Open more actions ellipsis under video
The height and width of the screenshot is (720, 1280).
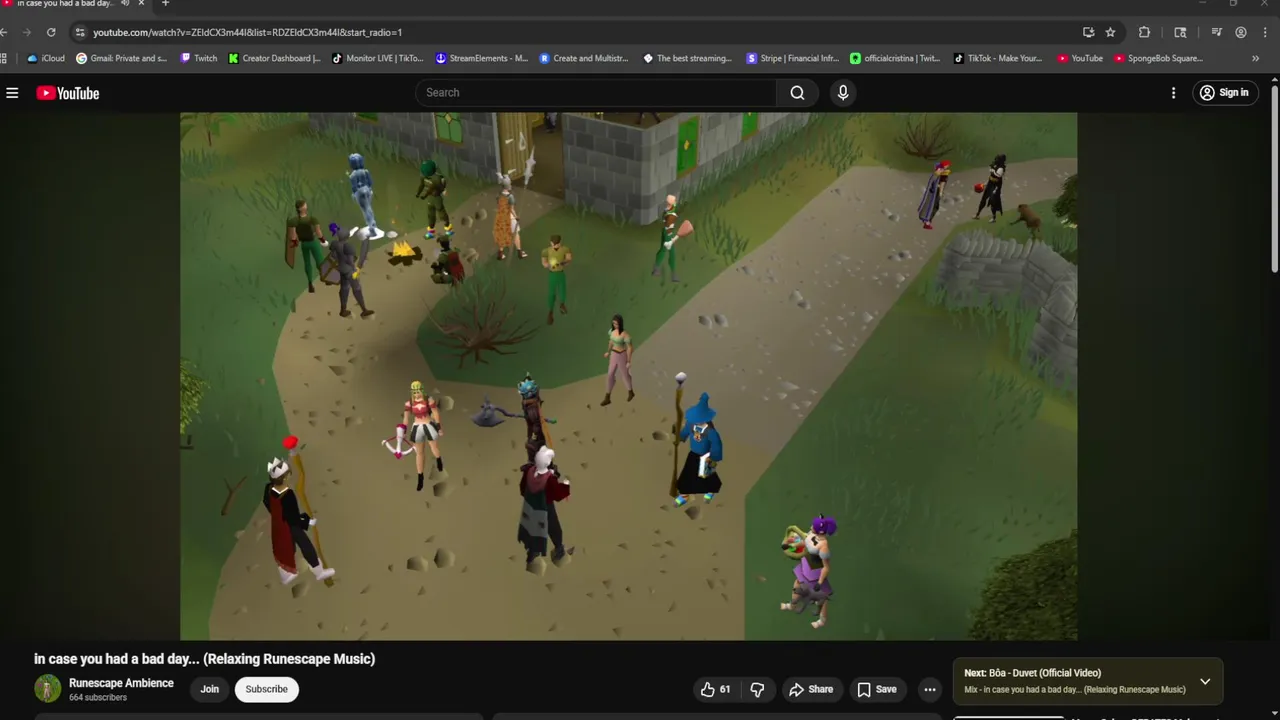pyautogui.click(x=930, y=689)
